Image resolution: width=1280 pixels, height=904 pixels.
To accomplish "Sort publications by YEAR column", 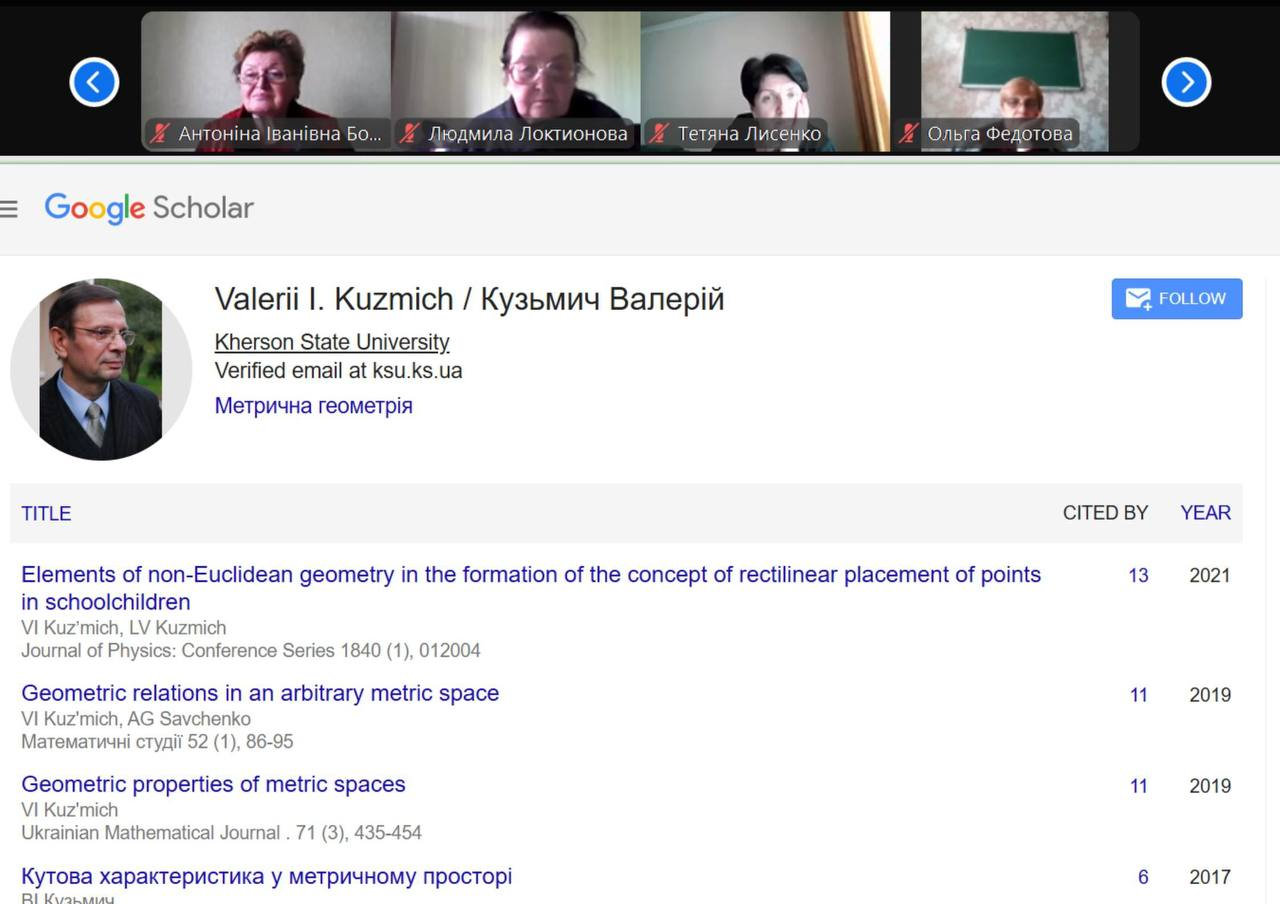I will coord(1205,513).
